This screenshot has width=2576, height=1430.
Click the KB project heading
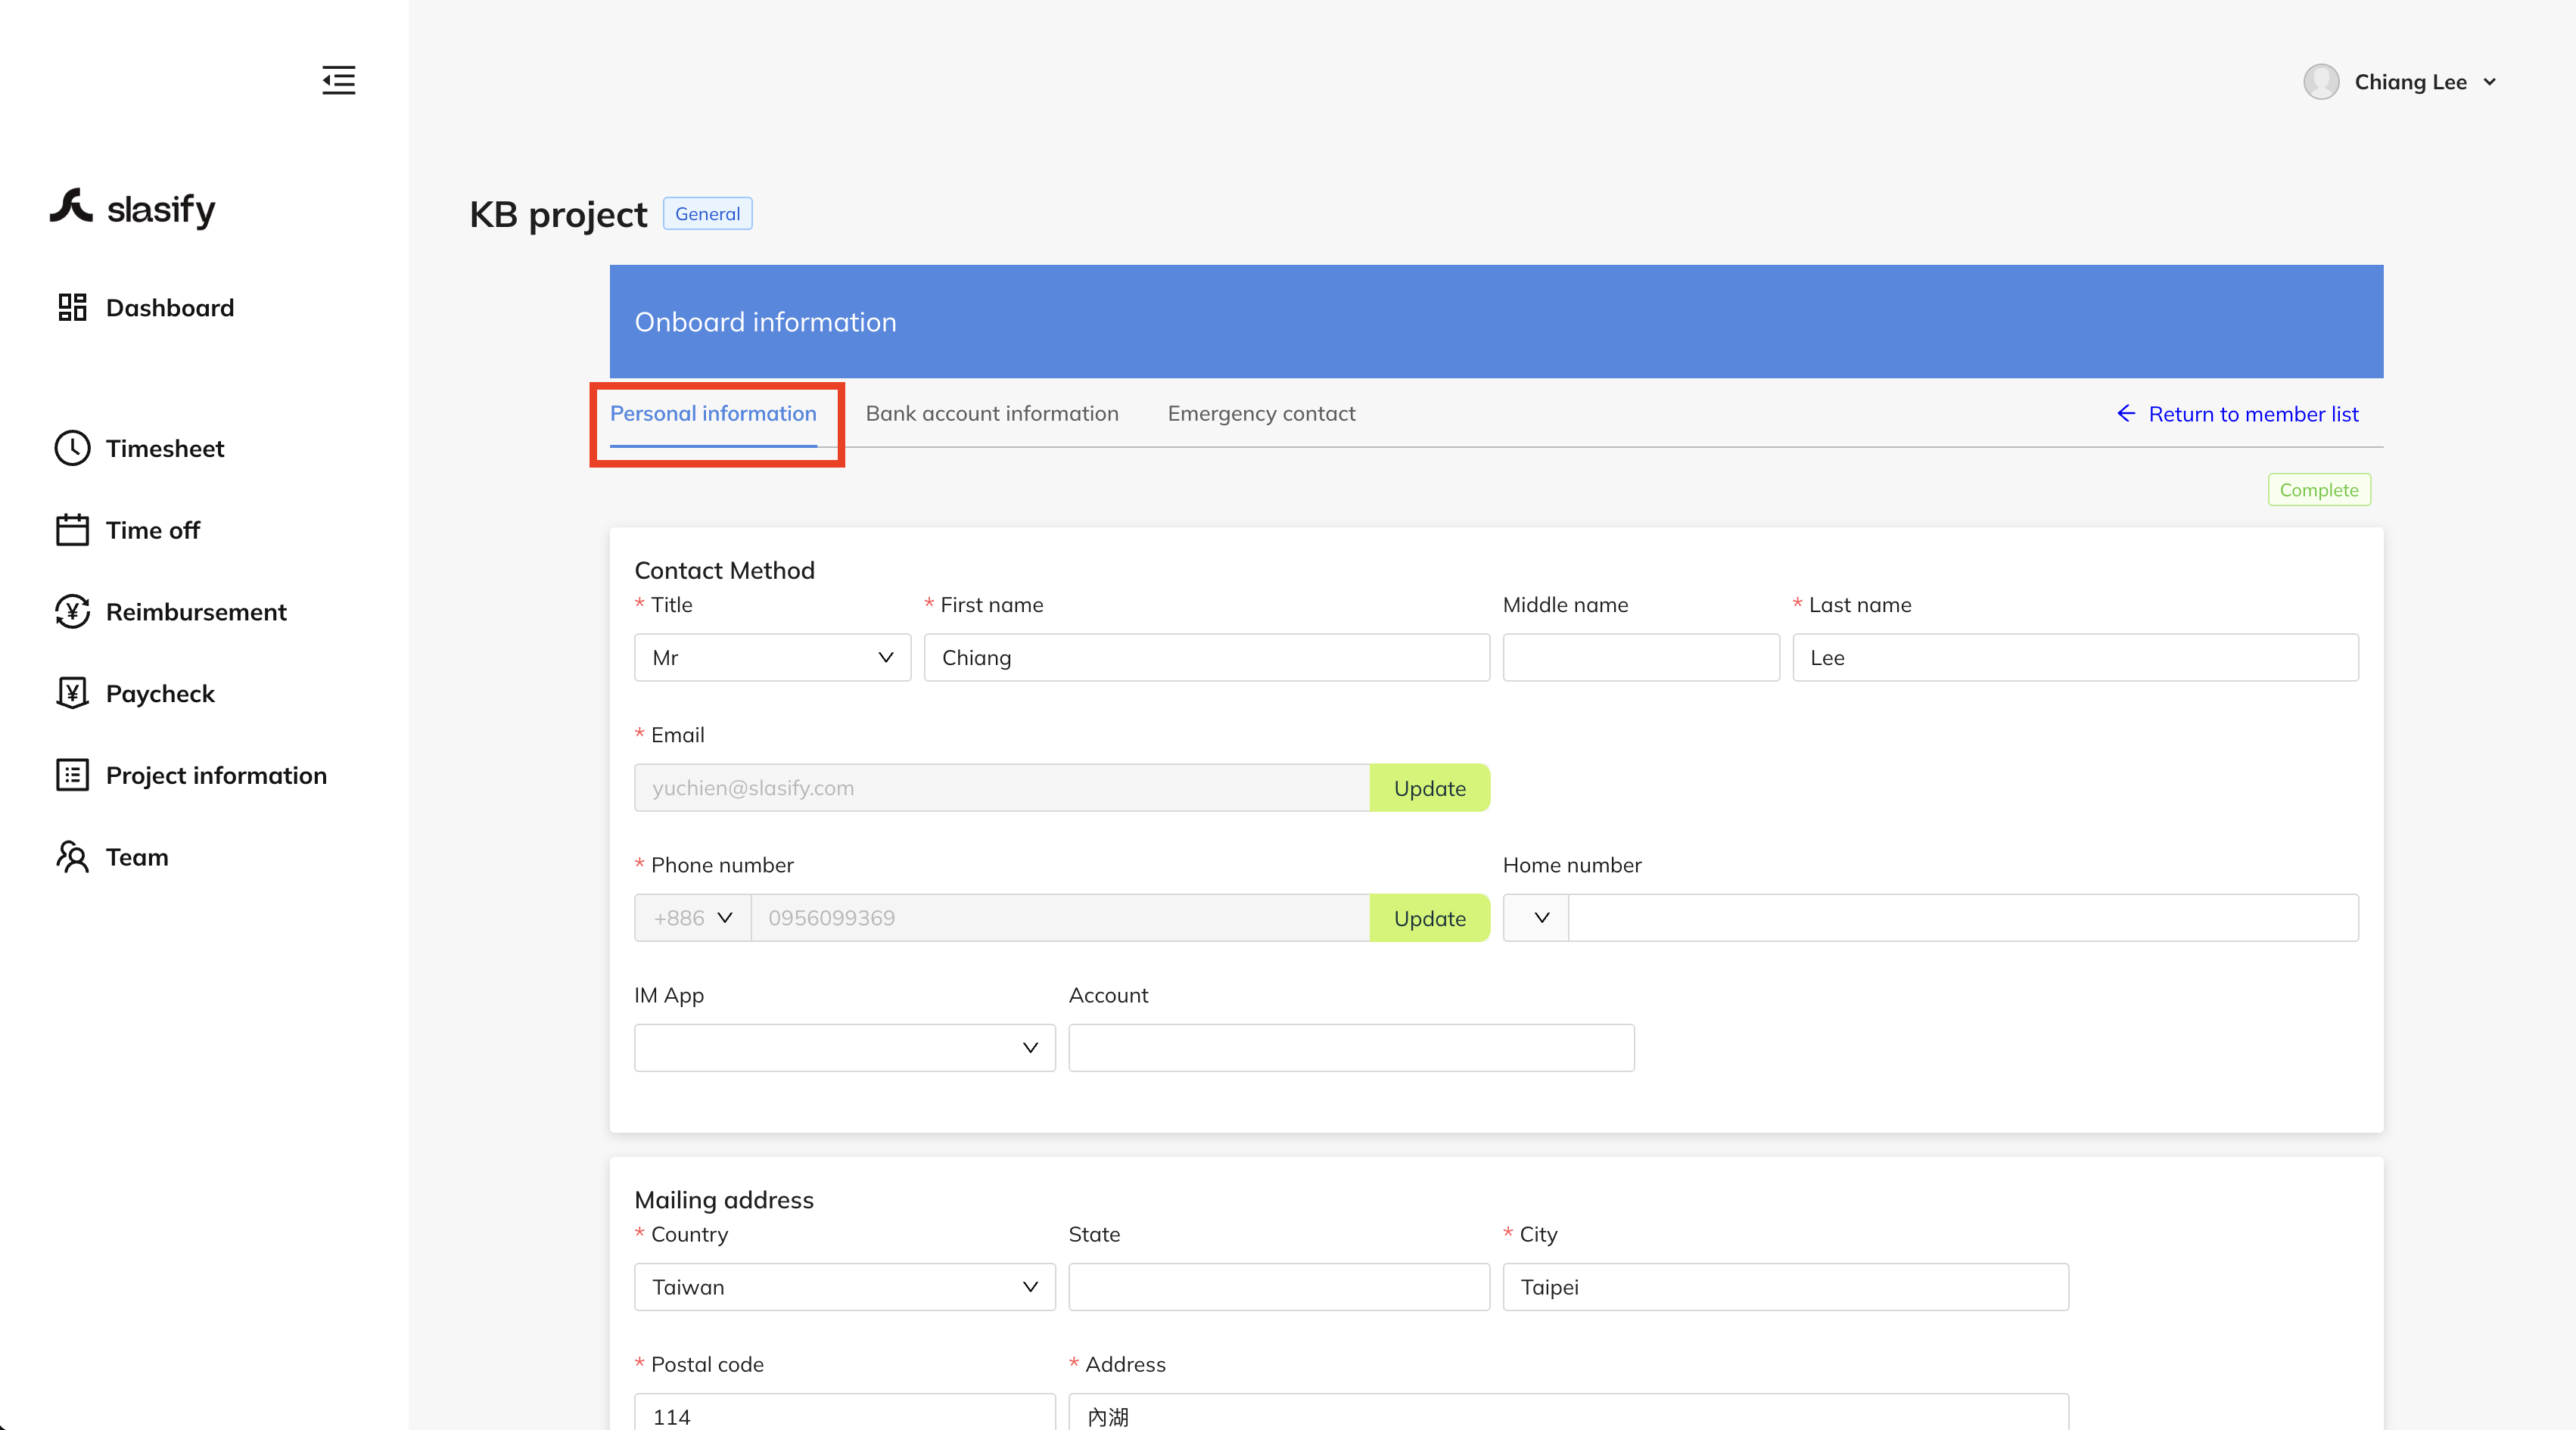pyautogui.click(x=558, y=214)
